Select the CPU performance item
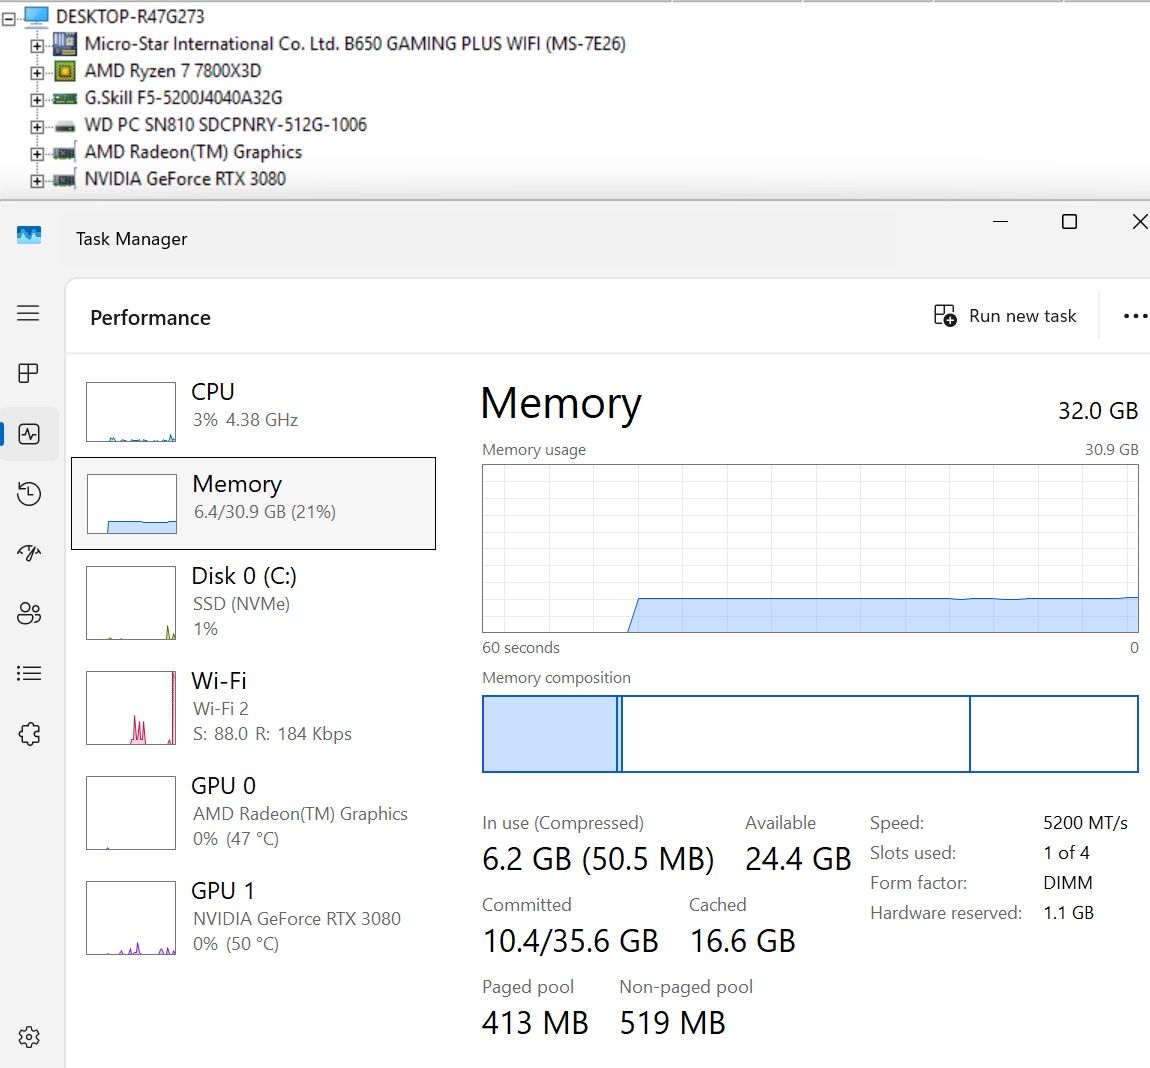The image size is (1150, 1068). (x=254, y=411)
